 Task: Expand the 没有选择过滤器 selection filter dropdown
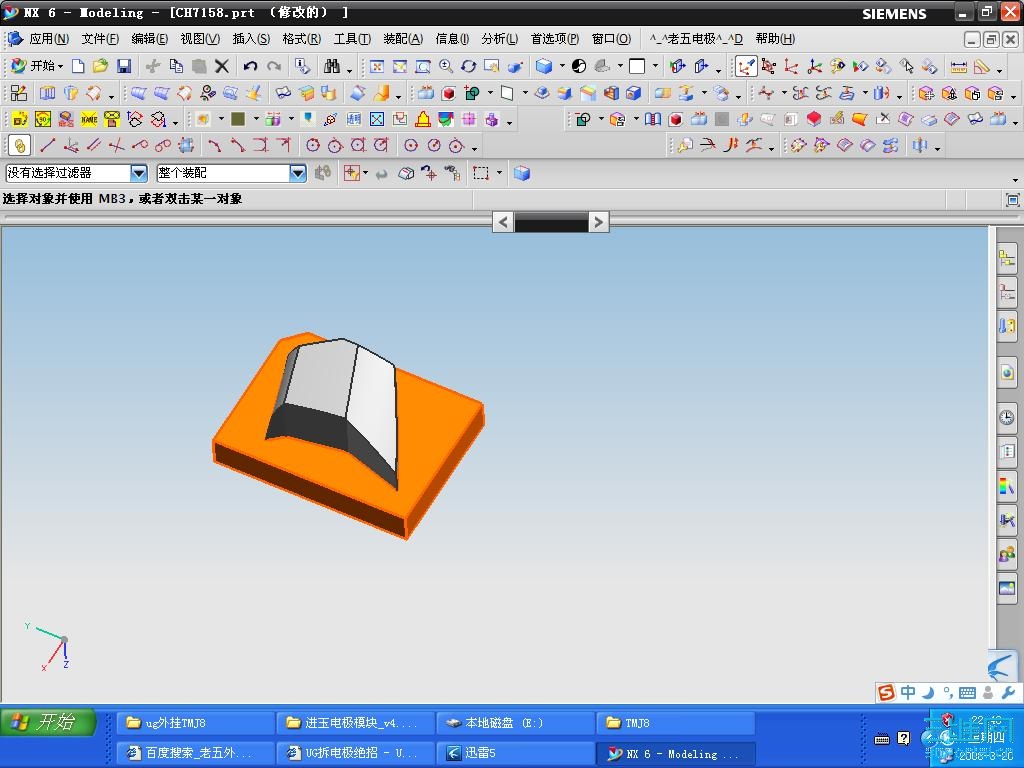pyautogui.click(x=138, y=173)
